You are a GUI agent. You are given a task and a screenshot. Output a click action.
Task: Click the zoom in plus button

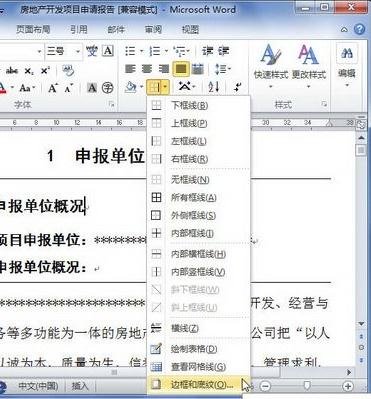pyautogui.click(x=348, y=386)
